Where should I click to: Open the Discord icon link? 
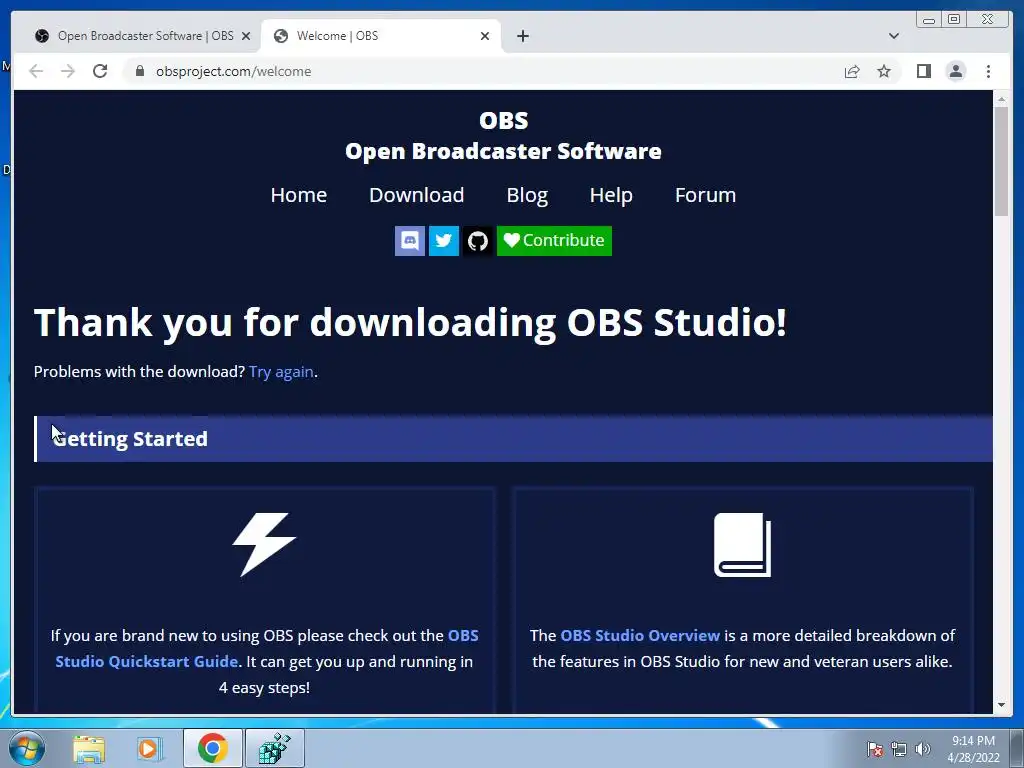click(409, 241)
